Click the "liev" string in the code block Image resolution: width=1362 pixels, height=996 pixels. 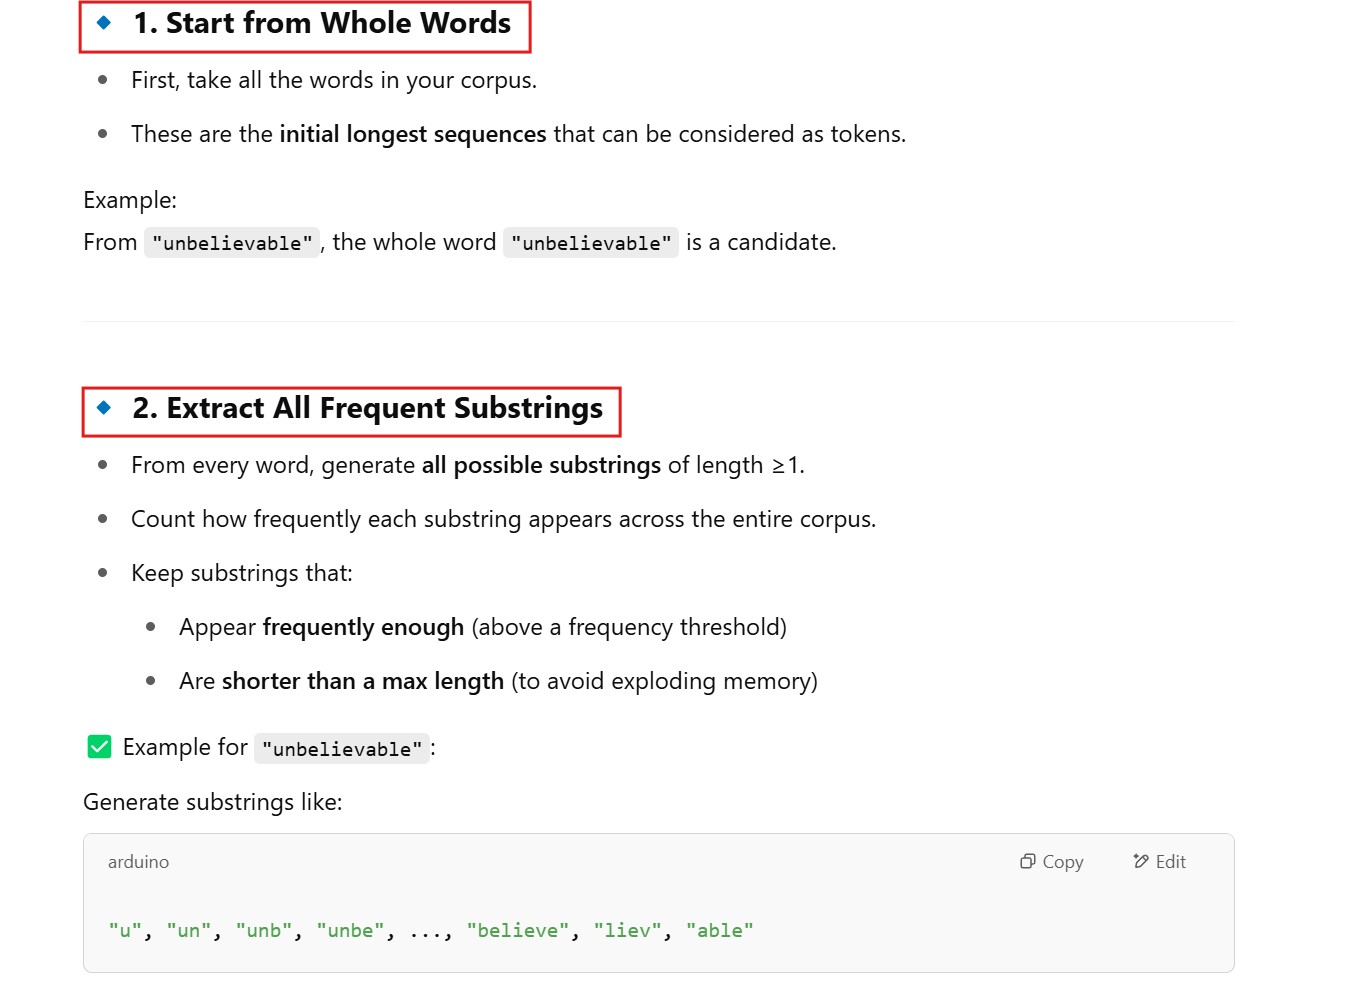pos(627,931)
